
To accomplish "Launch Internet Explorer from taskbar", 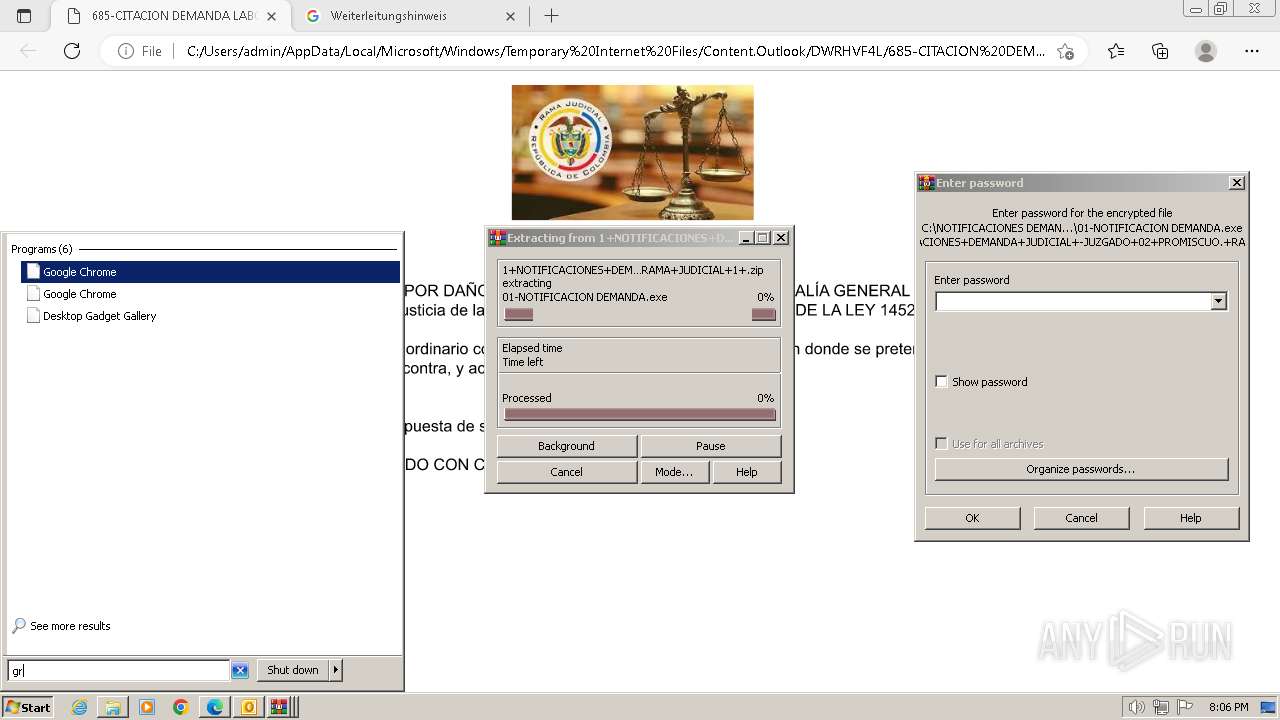I will point(79,707).
